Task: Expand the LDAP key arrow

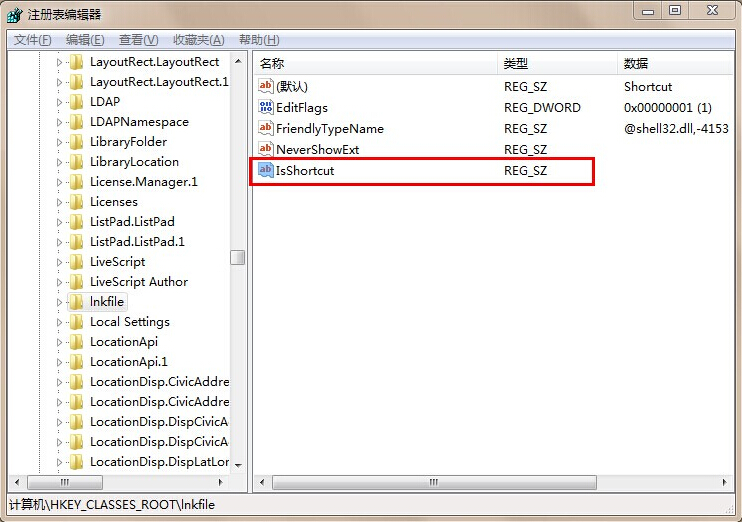Action: pyautogui.click(x=59, y=102)
